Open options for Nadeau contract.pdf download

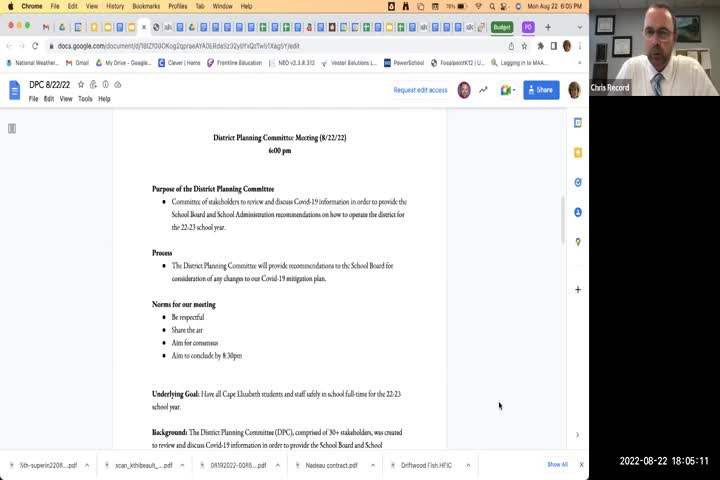click(373, 465)
